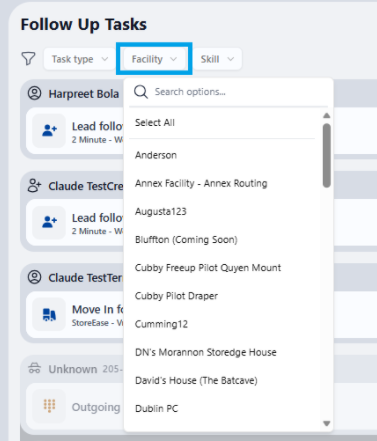Image resolution: width=377 pixels, height=441 pixels.
Task: Click the scroll up arrow in list
Action: [x=327, y=115]
